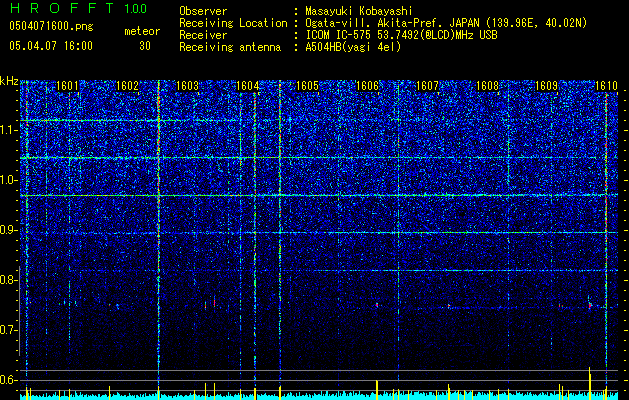Click the Observer label

pyautogui.click(x=203, y=11)
